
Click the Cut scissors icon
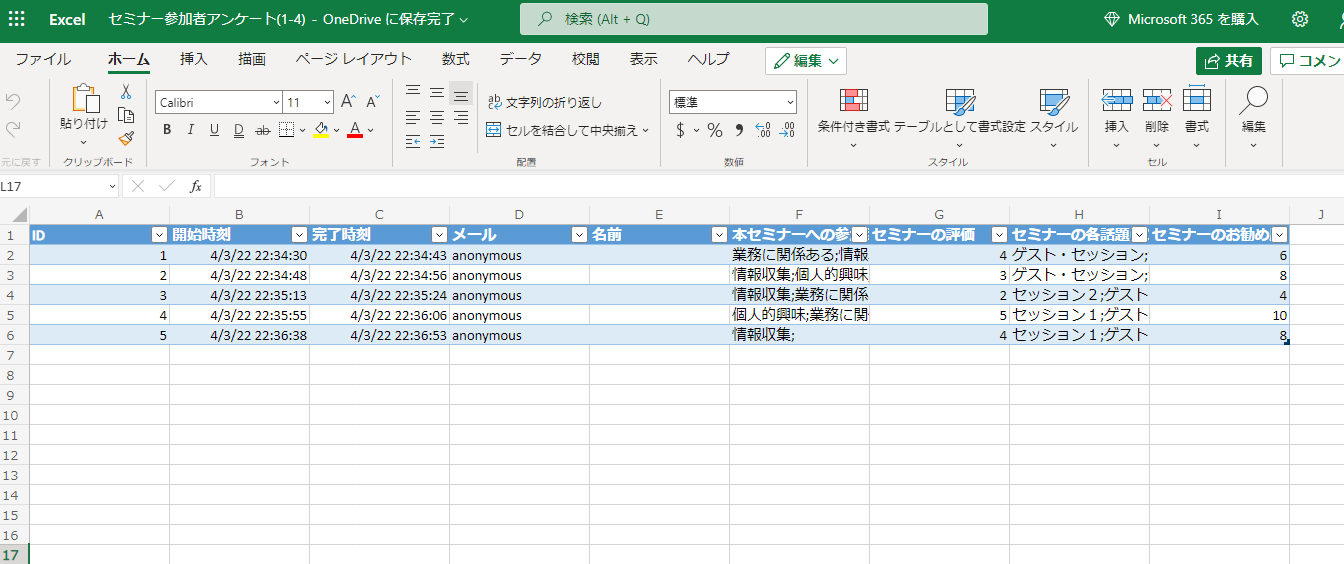(126, 92)
